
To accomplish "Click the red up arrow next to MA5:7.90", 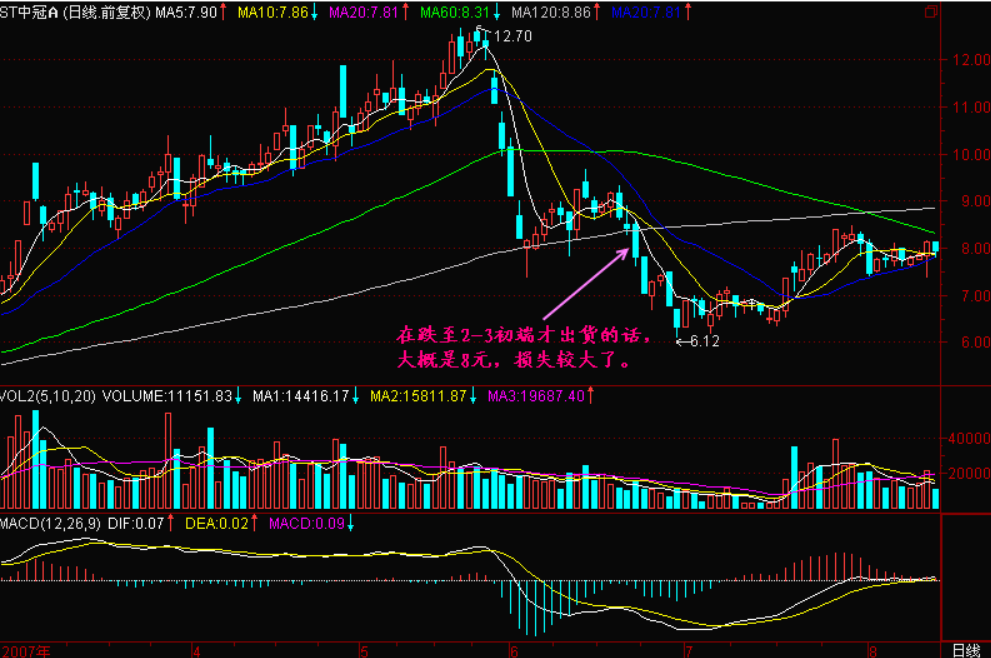I will coord(221,12).
